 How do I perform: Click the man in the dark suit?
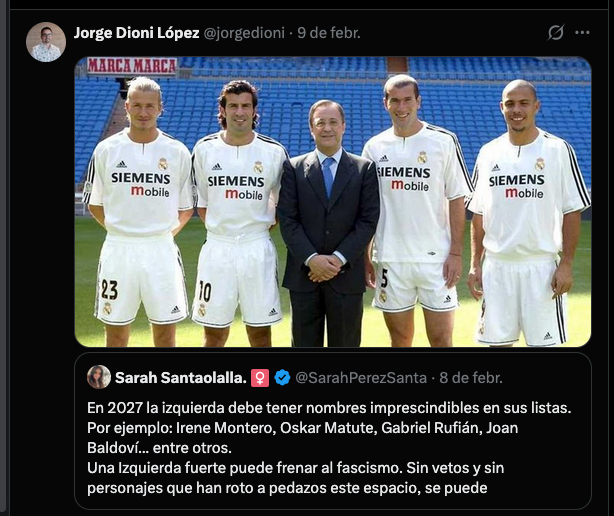tap(328, 223)
